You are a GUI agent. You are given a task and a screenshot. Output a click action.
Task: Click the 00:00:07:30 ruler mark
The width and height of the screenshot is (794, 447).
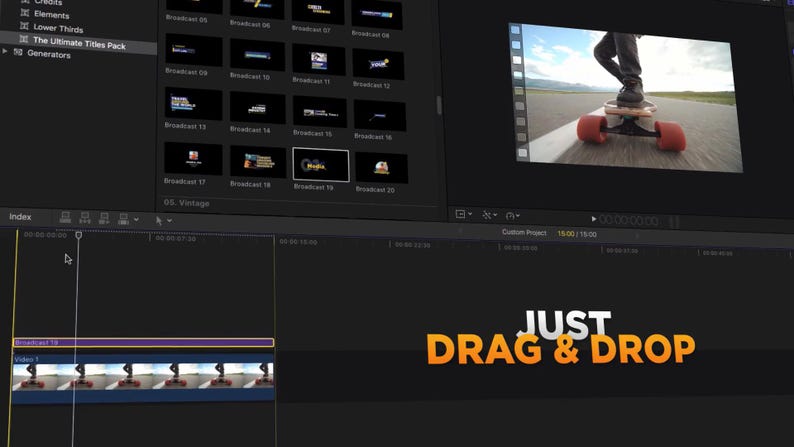point(175,238)
